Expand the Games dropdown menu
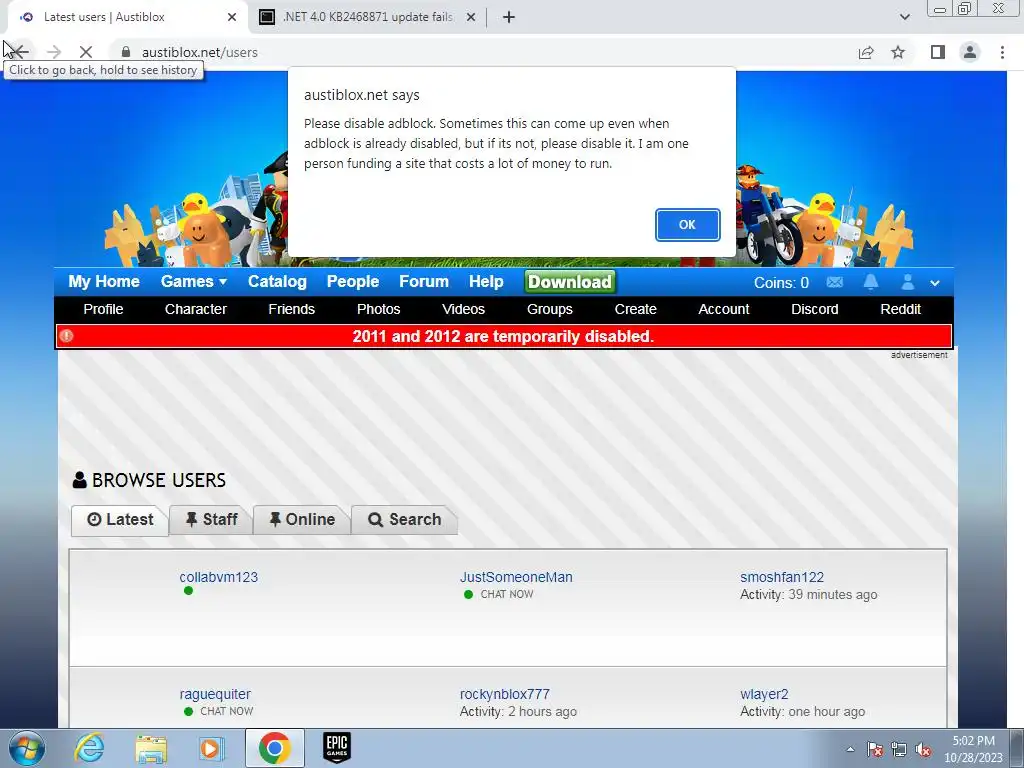Image resolution: width=1024 pixels, height=768 pixels. (193, 281)
